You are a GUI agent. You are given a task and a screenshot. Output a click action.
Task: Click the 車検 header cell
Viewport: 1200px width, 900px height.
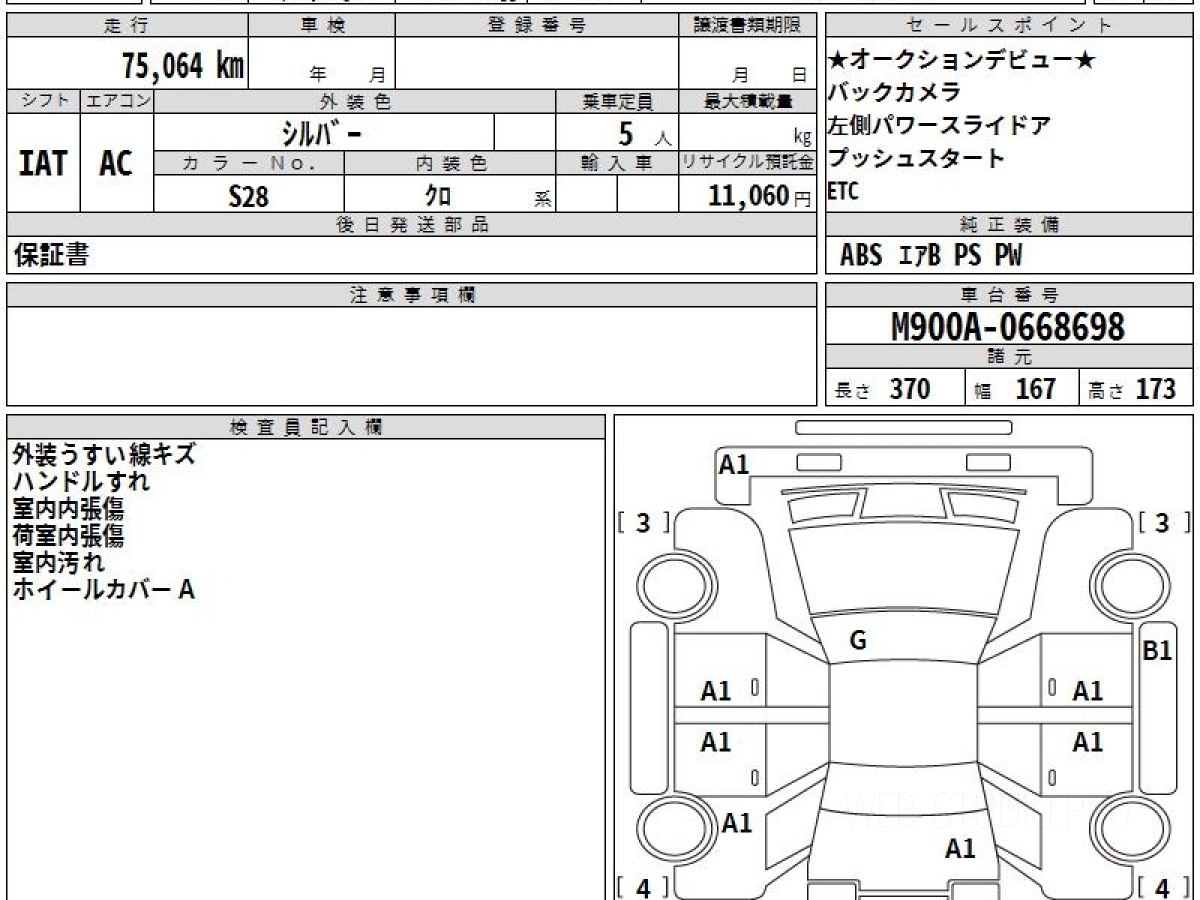(x=321, y=26)
